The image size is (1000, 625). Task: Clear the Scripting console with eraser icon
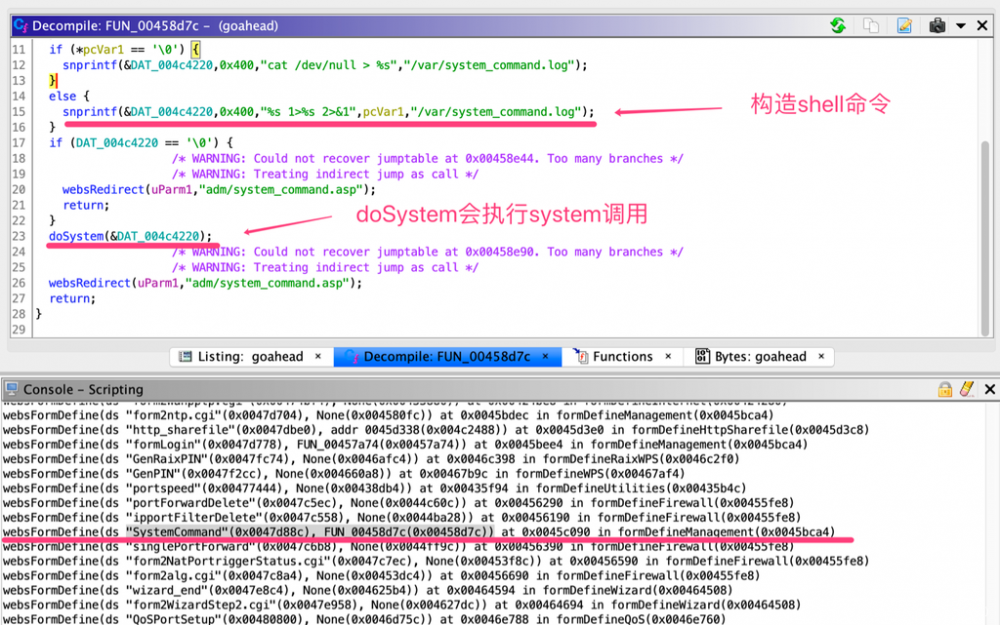966,389
